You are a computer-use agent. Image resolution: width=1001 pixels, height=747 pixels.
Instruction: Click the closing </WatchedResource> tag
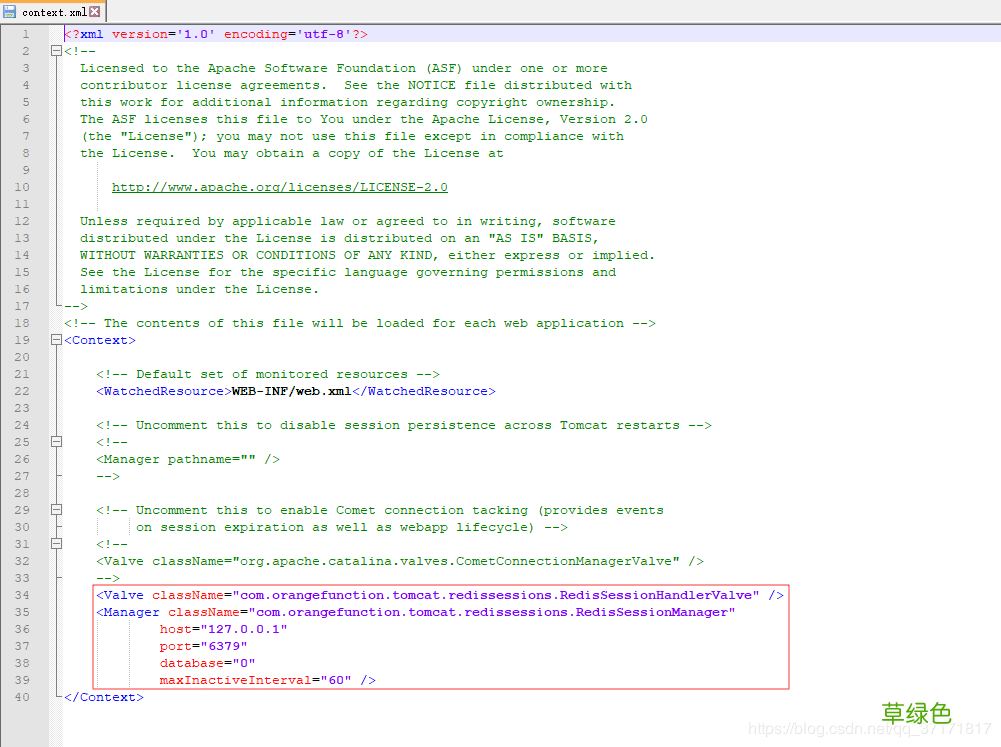[x=424, y=391]
